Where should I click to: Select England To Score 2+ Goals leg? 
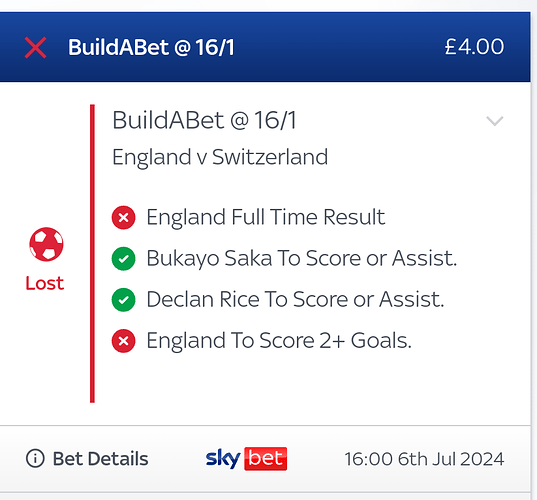coord(279,340)
